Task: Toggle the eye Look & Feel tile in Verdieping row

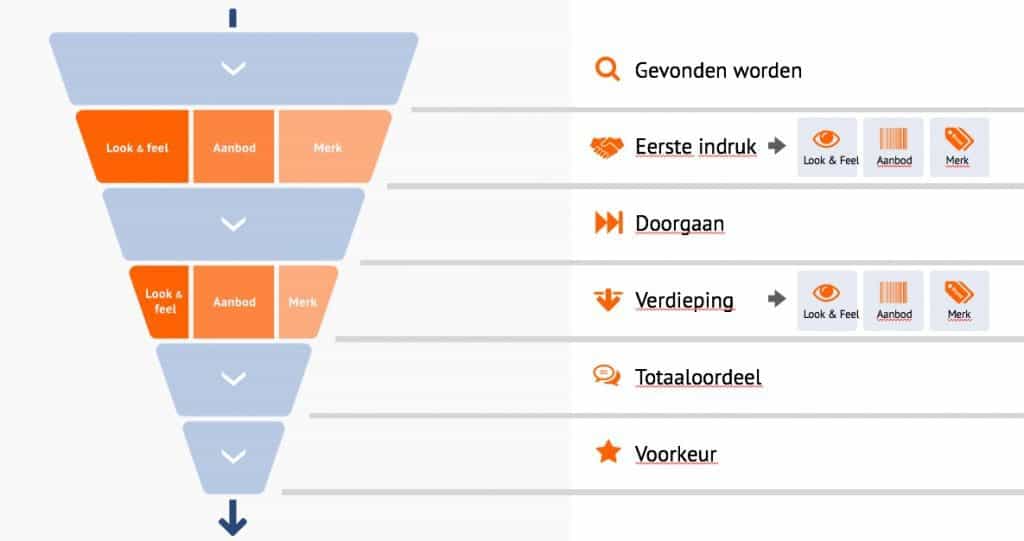Action: coord(827,301)
